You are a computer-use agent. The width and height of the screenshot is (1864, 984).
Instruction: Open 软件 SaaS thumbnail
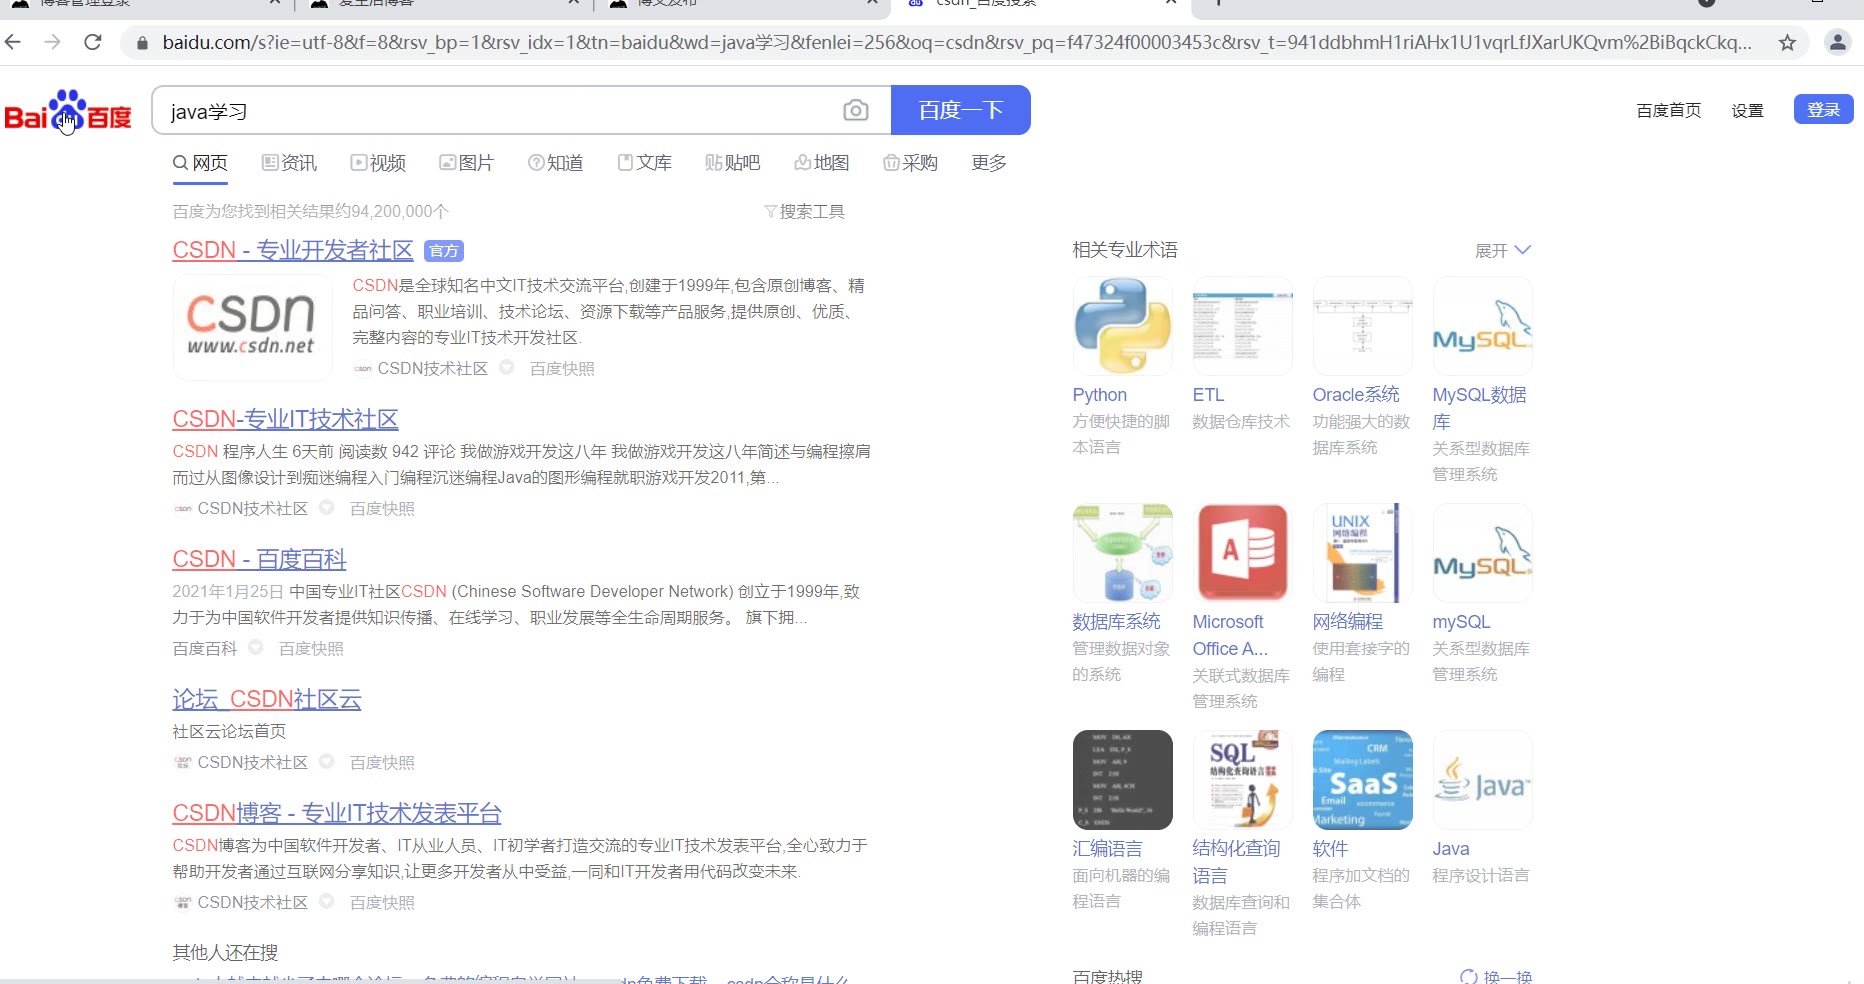[1362, 780]
